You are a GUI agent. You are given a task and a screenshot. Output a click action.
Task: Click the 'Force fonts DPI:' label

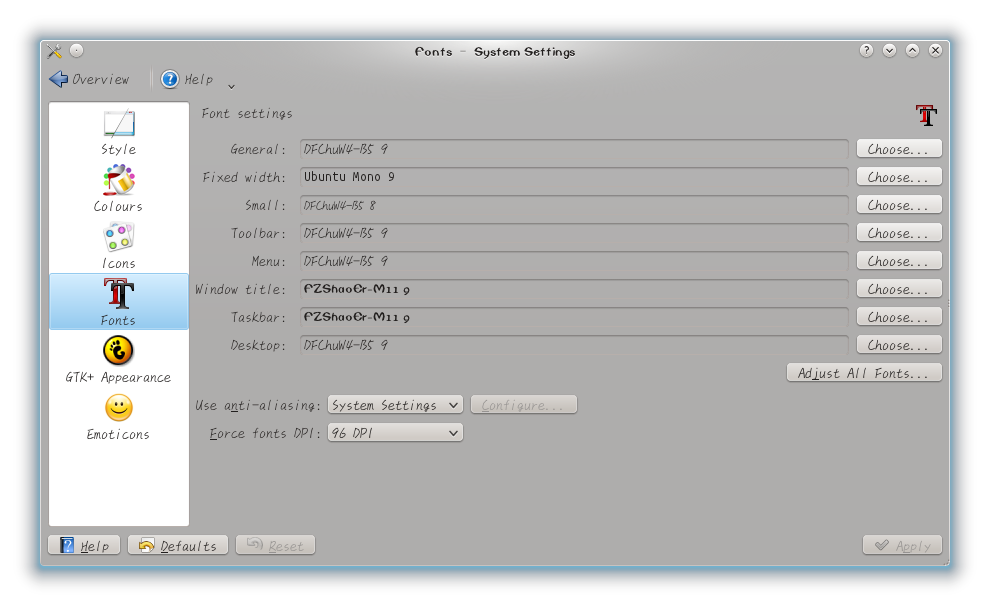(x=265, y=433)
